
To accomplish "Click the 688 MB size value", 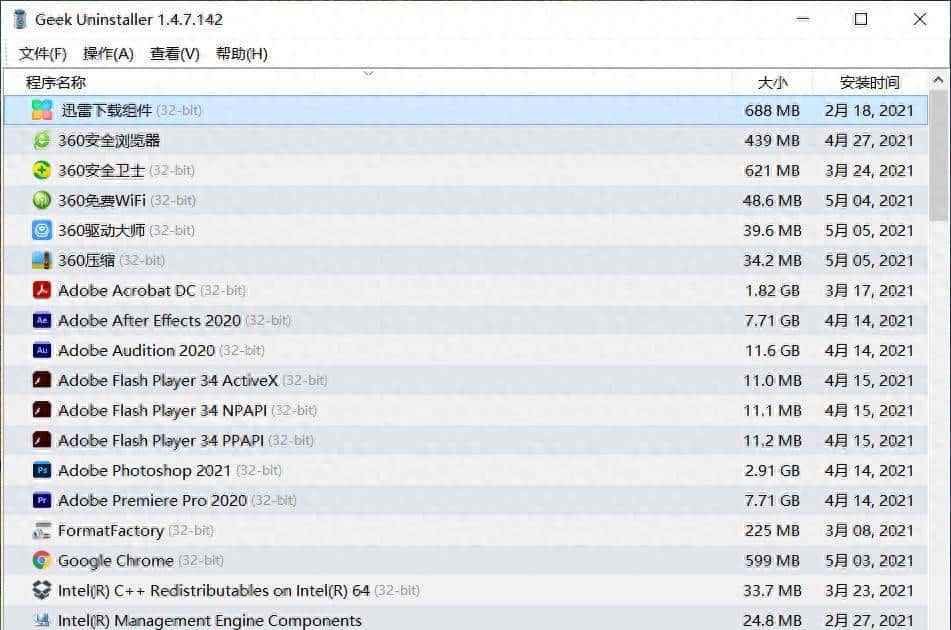I will [x=772, y=110].
